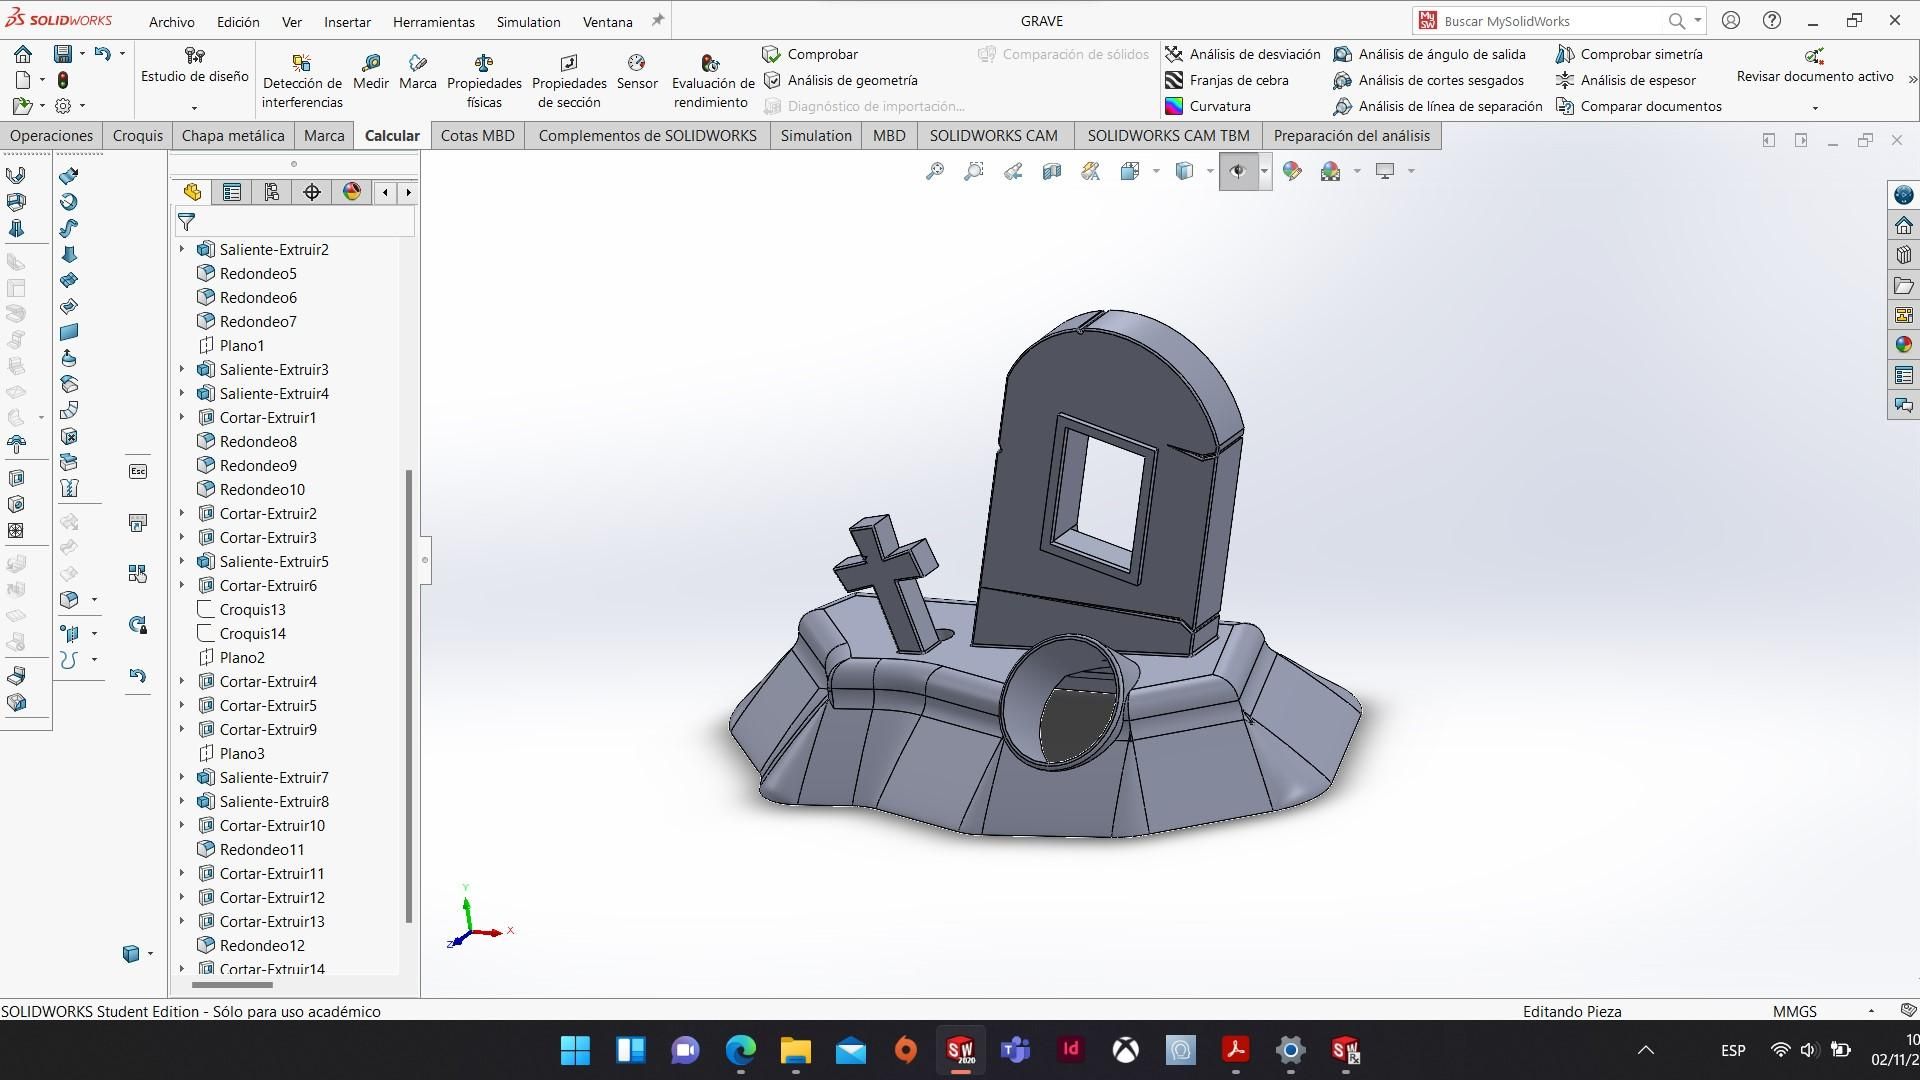Screen dimensions: 1920x1080
Task: Open Estudio de diseño dropdown arrow
Action: (x=194, y=108)
